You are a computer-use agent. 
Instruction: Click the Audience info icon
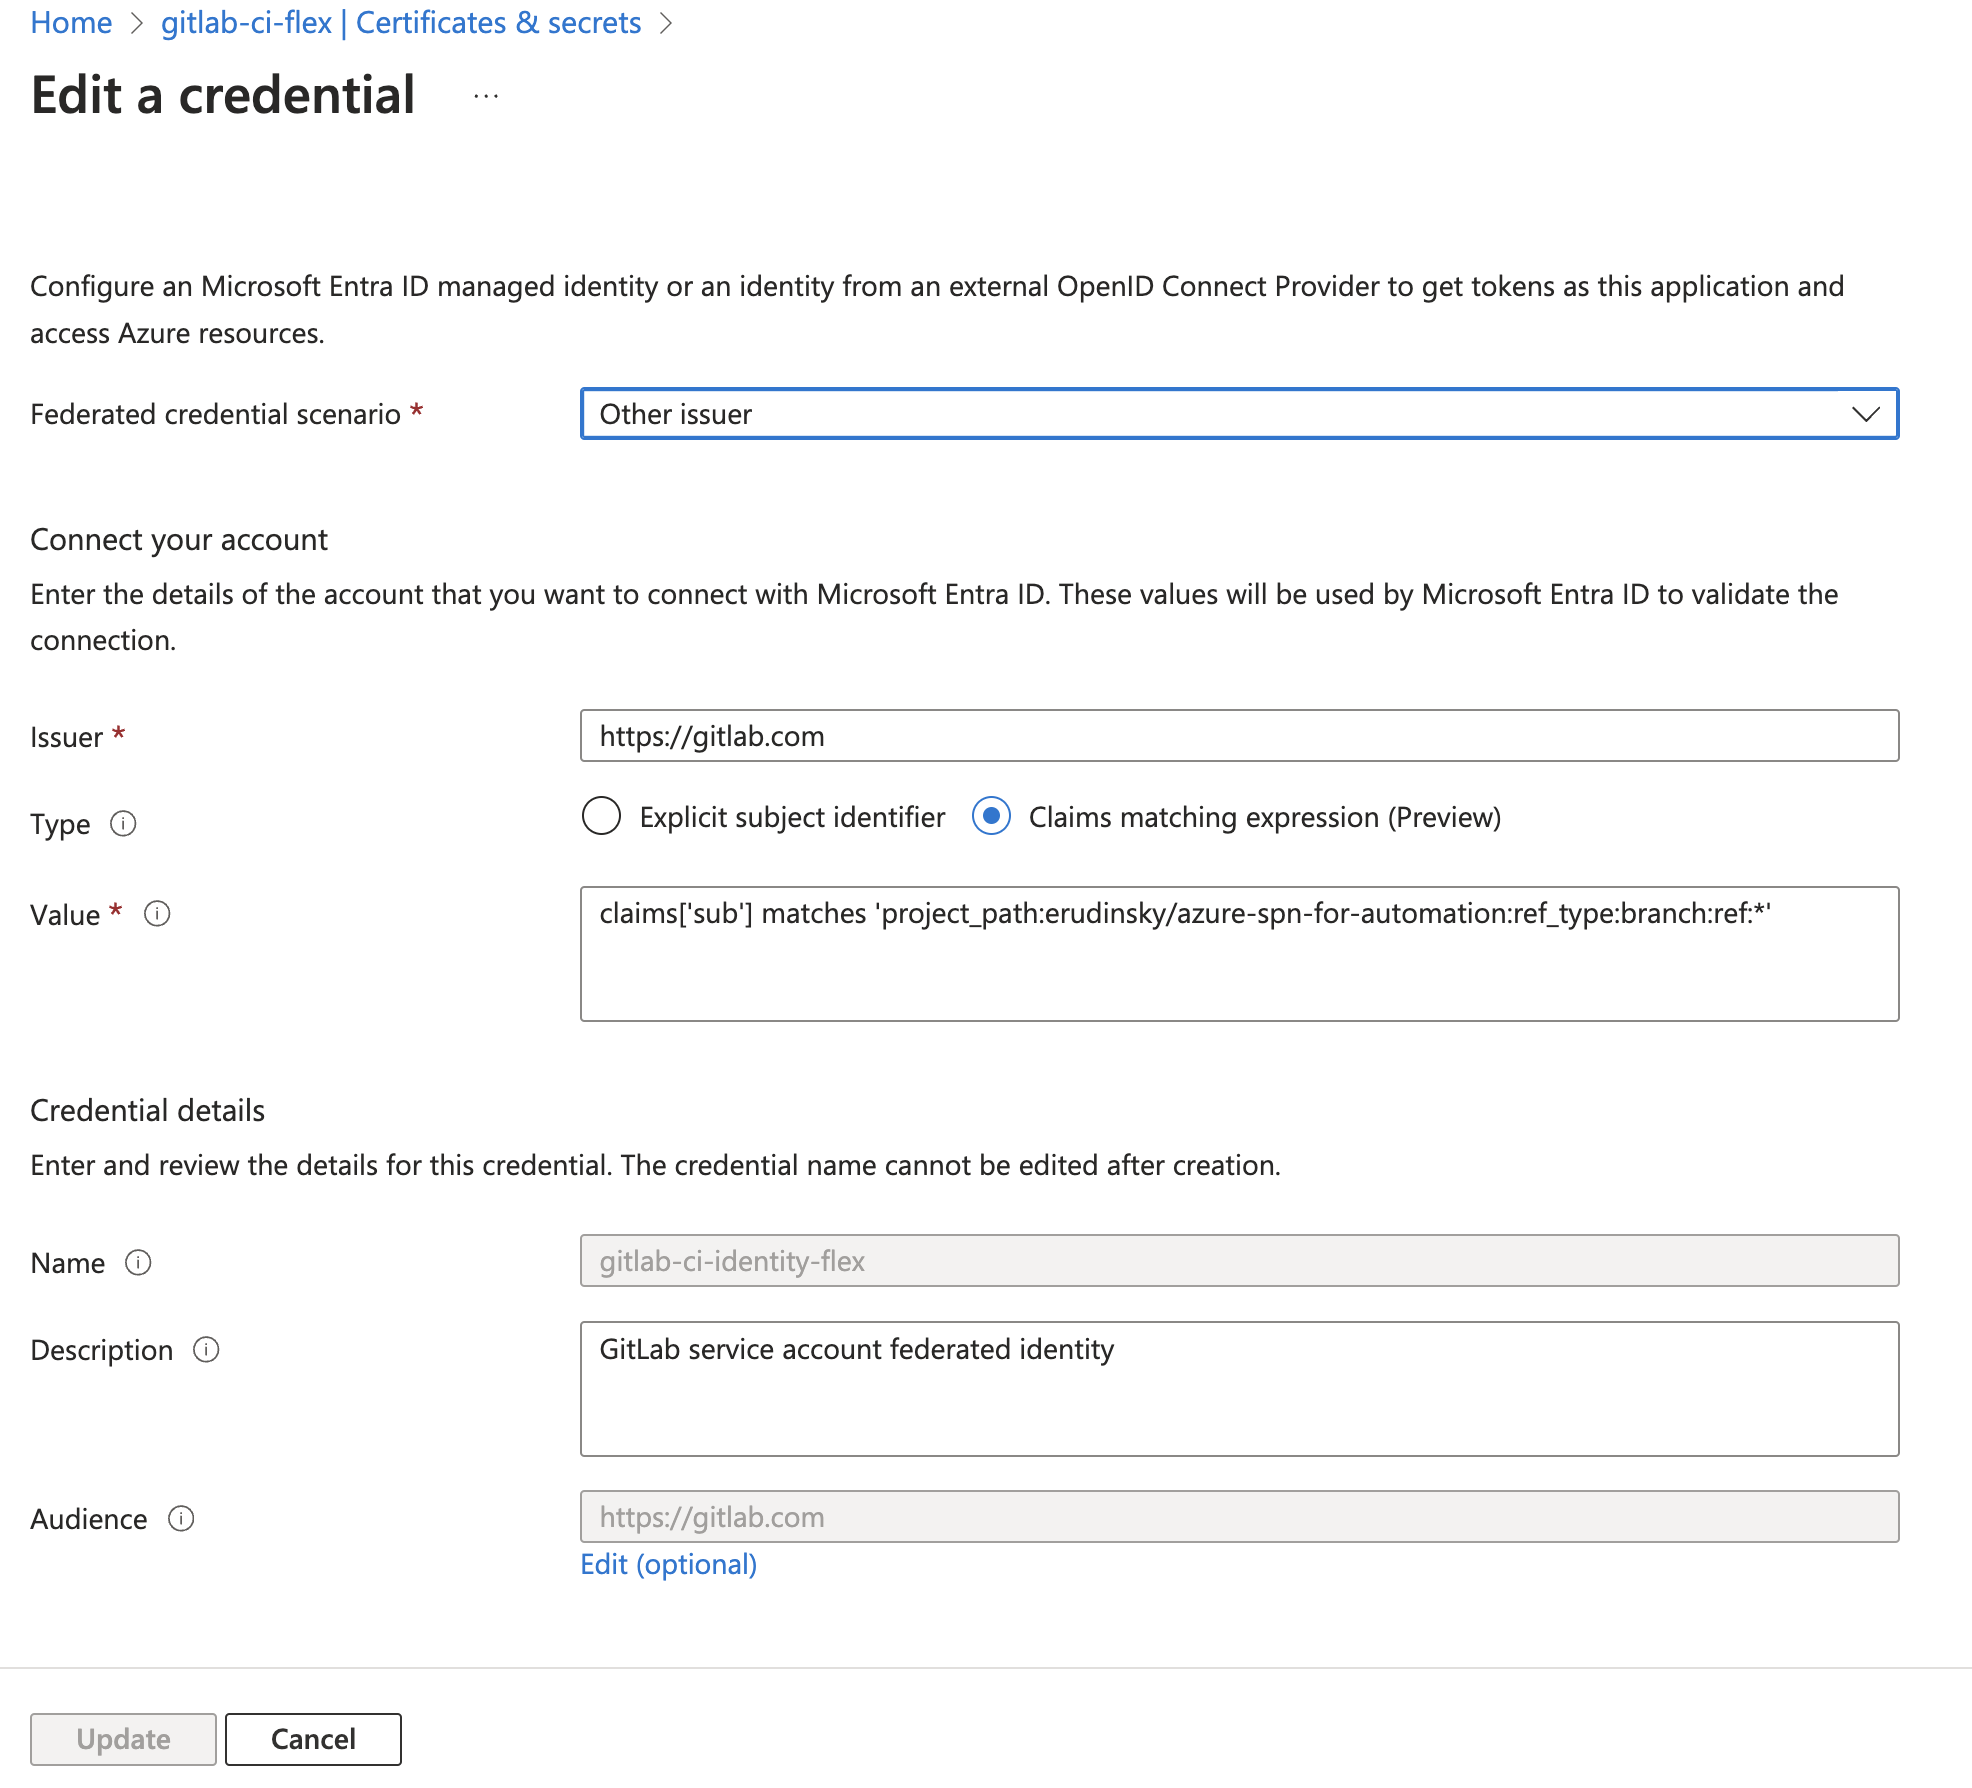(181, 1519)
